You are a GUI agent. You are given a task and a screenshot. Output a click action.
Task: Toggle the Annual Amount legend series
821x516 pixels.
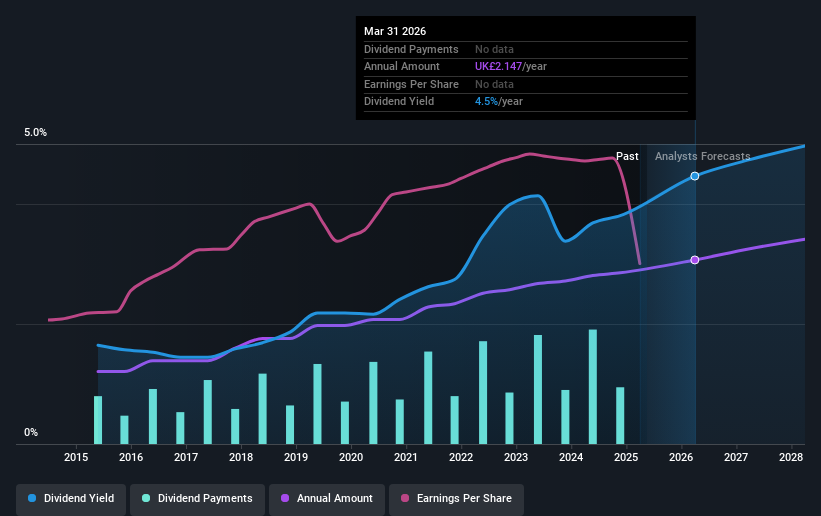point(327,499)
